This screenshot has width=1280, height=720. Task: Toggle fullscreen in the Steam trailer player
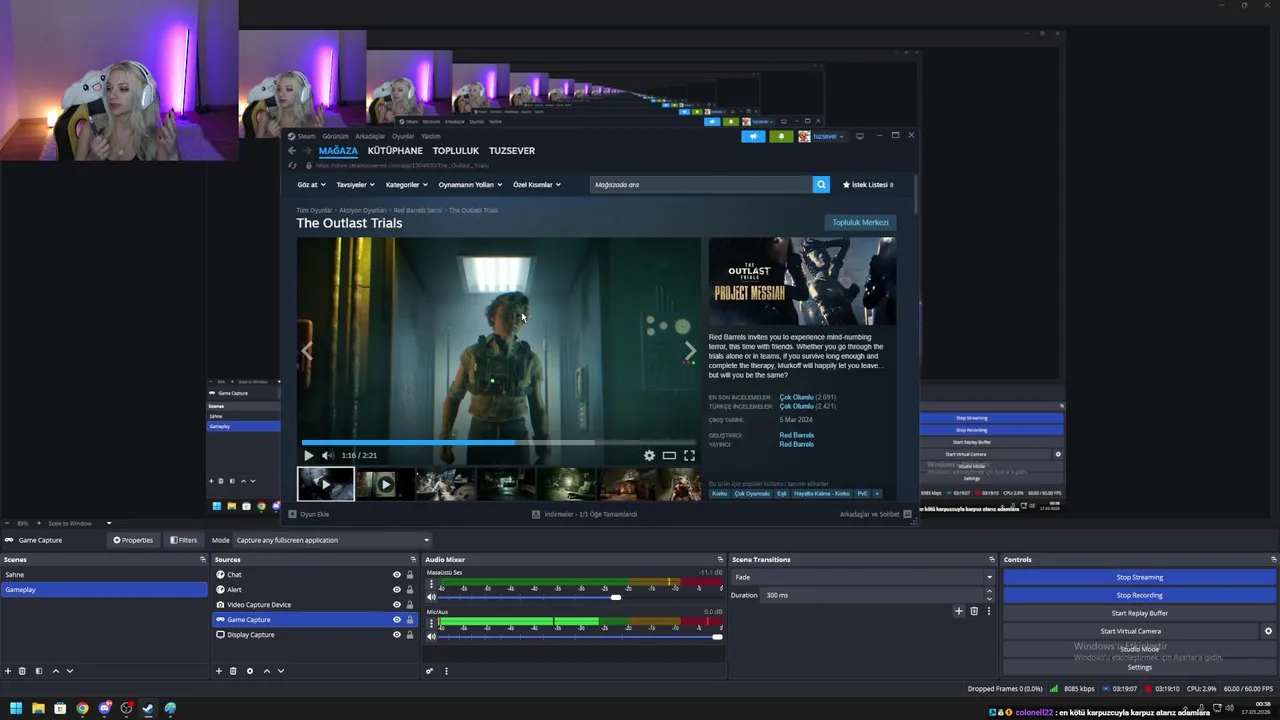click(689, 456)
